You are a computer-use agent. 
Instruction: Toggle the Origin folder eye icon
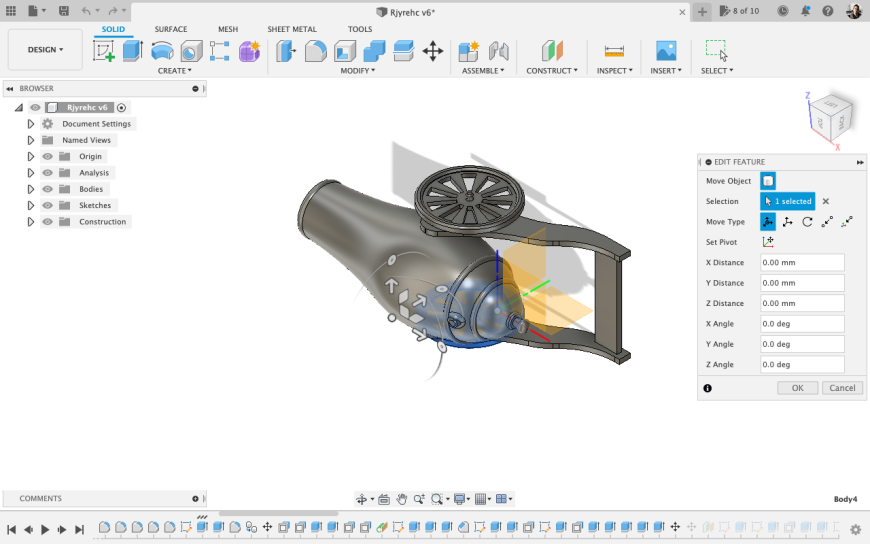[47, 157]
